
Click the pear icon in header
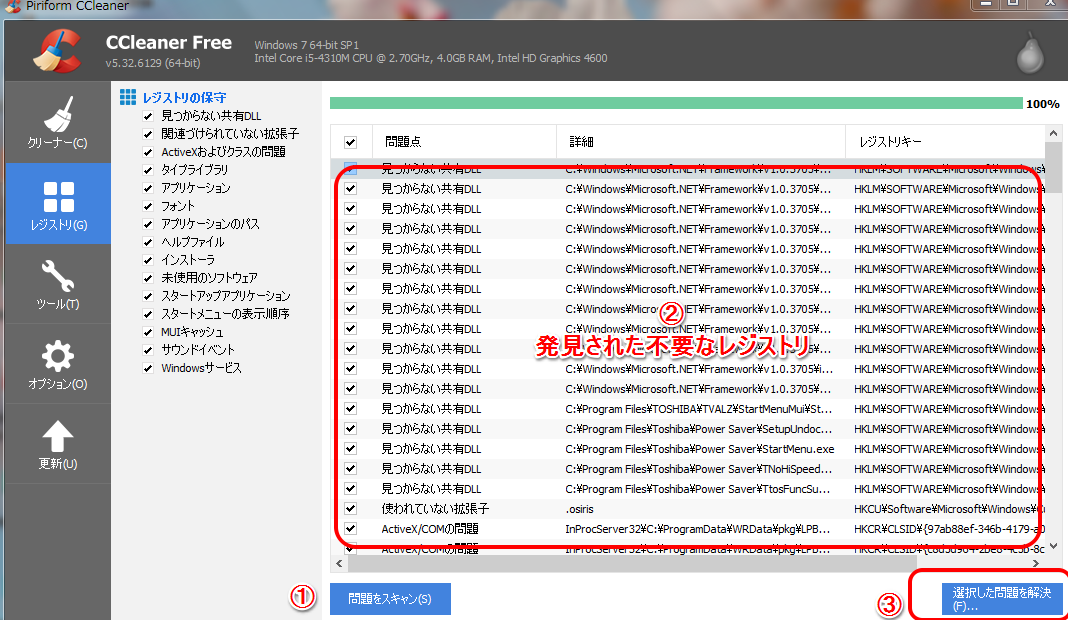pos(1029,54)
